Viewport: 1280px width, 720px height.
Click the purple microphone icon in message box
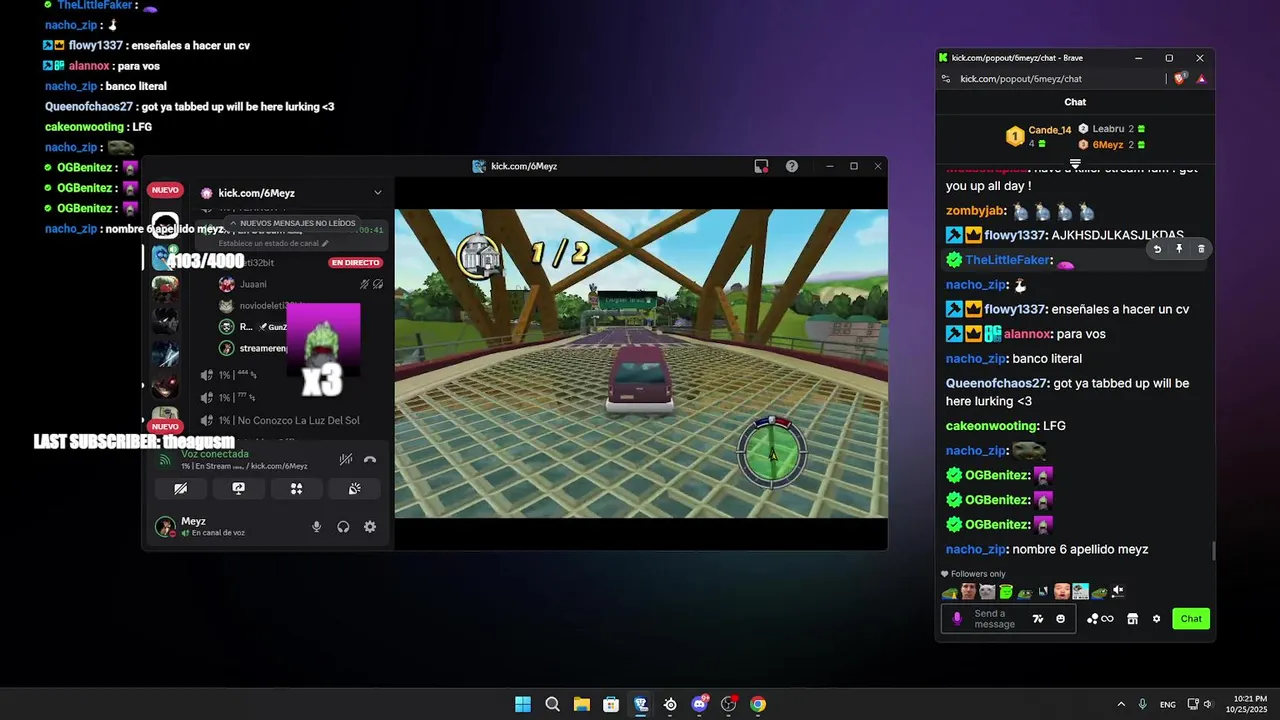(x=957, y=619)
